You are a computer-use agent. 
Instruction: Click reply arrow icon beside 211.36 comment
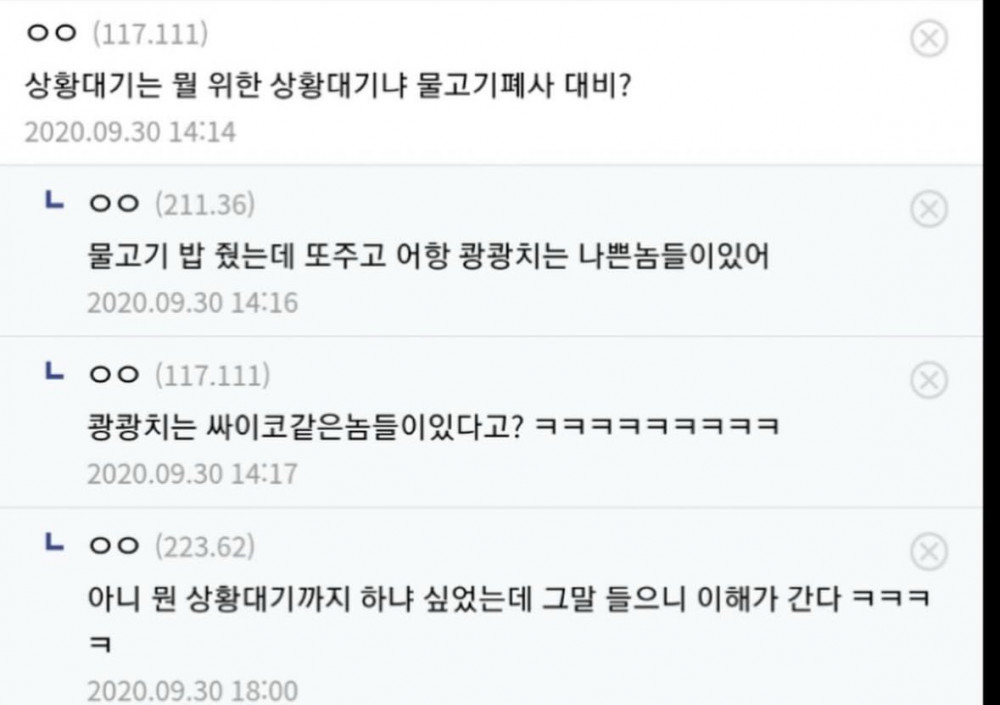pyautogui.click(x=54, y=201)
